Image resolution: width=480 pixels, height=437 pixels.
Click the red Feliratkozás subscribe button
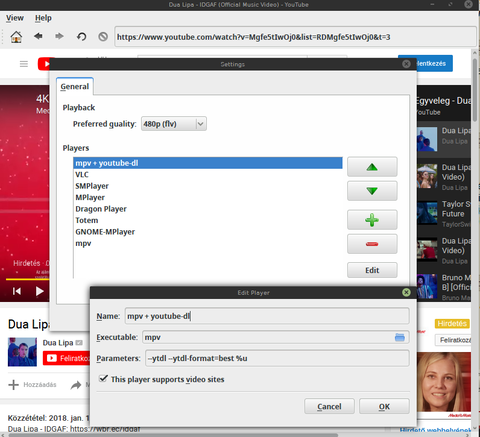tap(67, 358)
